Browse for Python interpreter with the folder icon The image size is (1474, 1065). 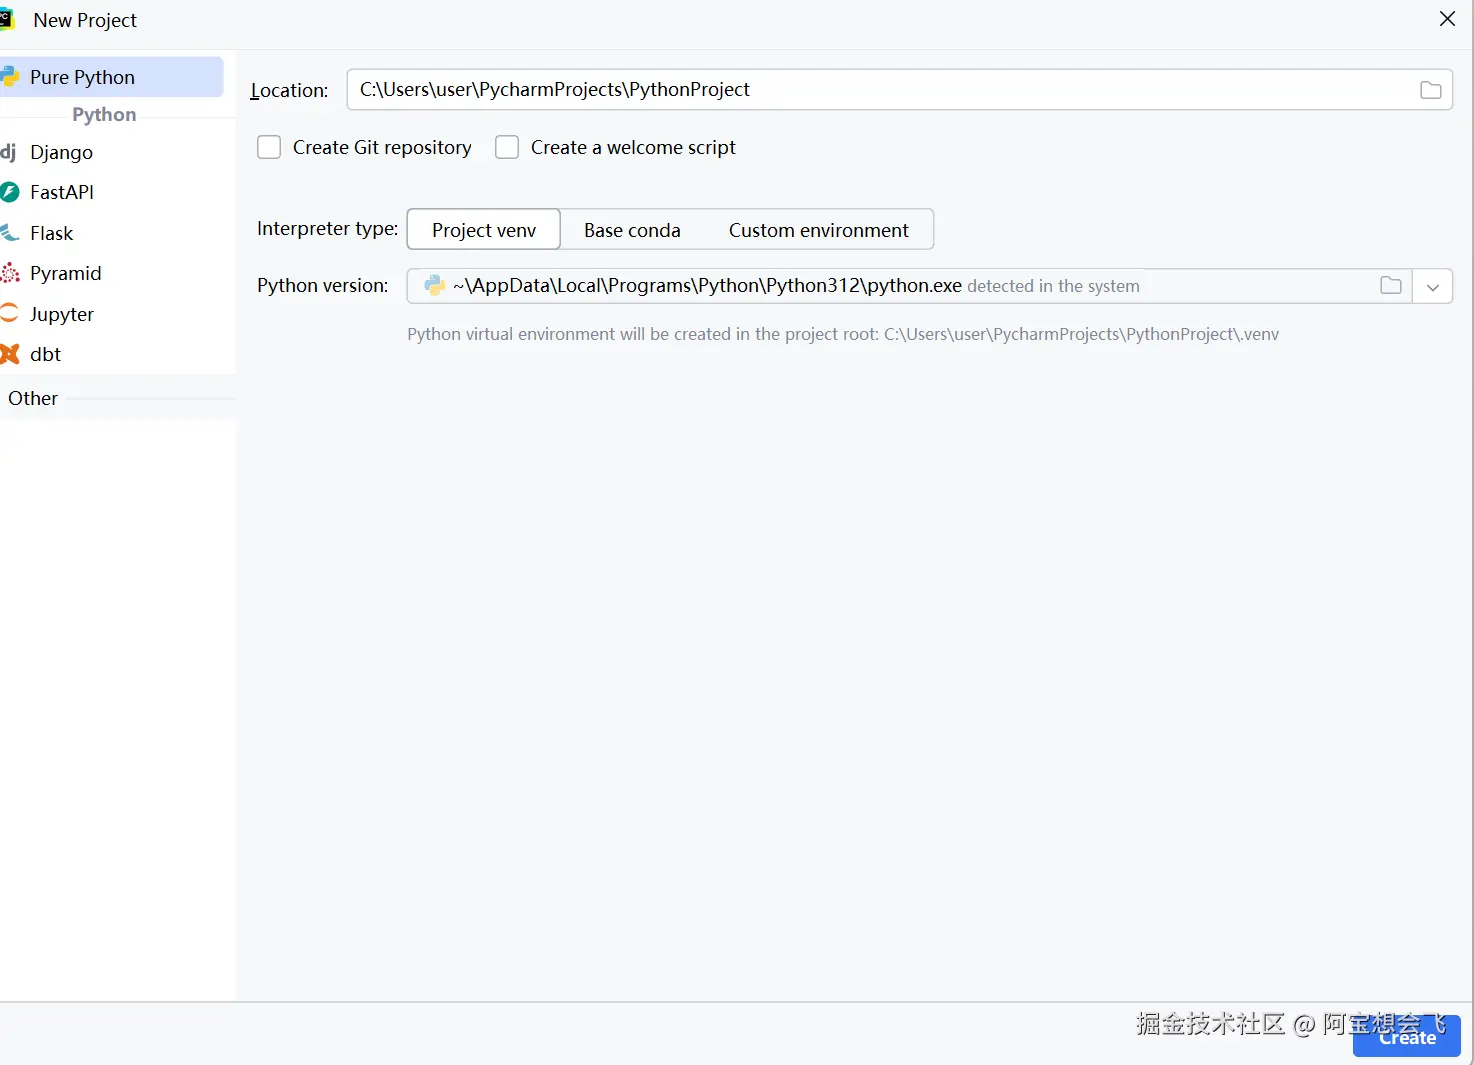1391,285
